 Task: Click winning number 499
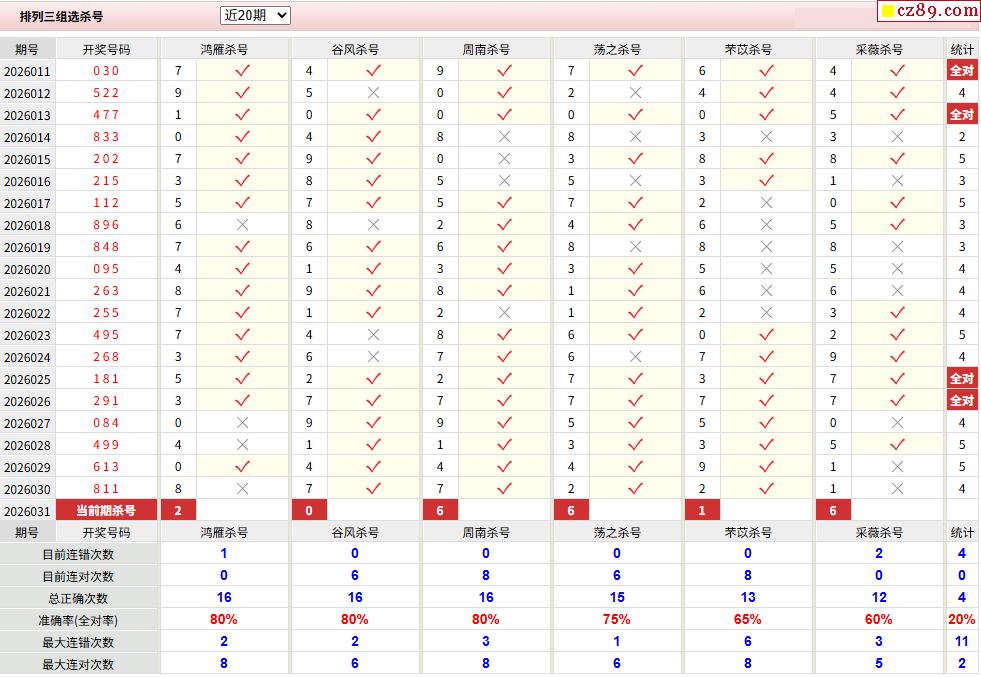pos(106,444)
